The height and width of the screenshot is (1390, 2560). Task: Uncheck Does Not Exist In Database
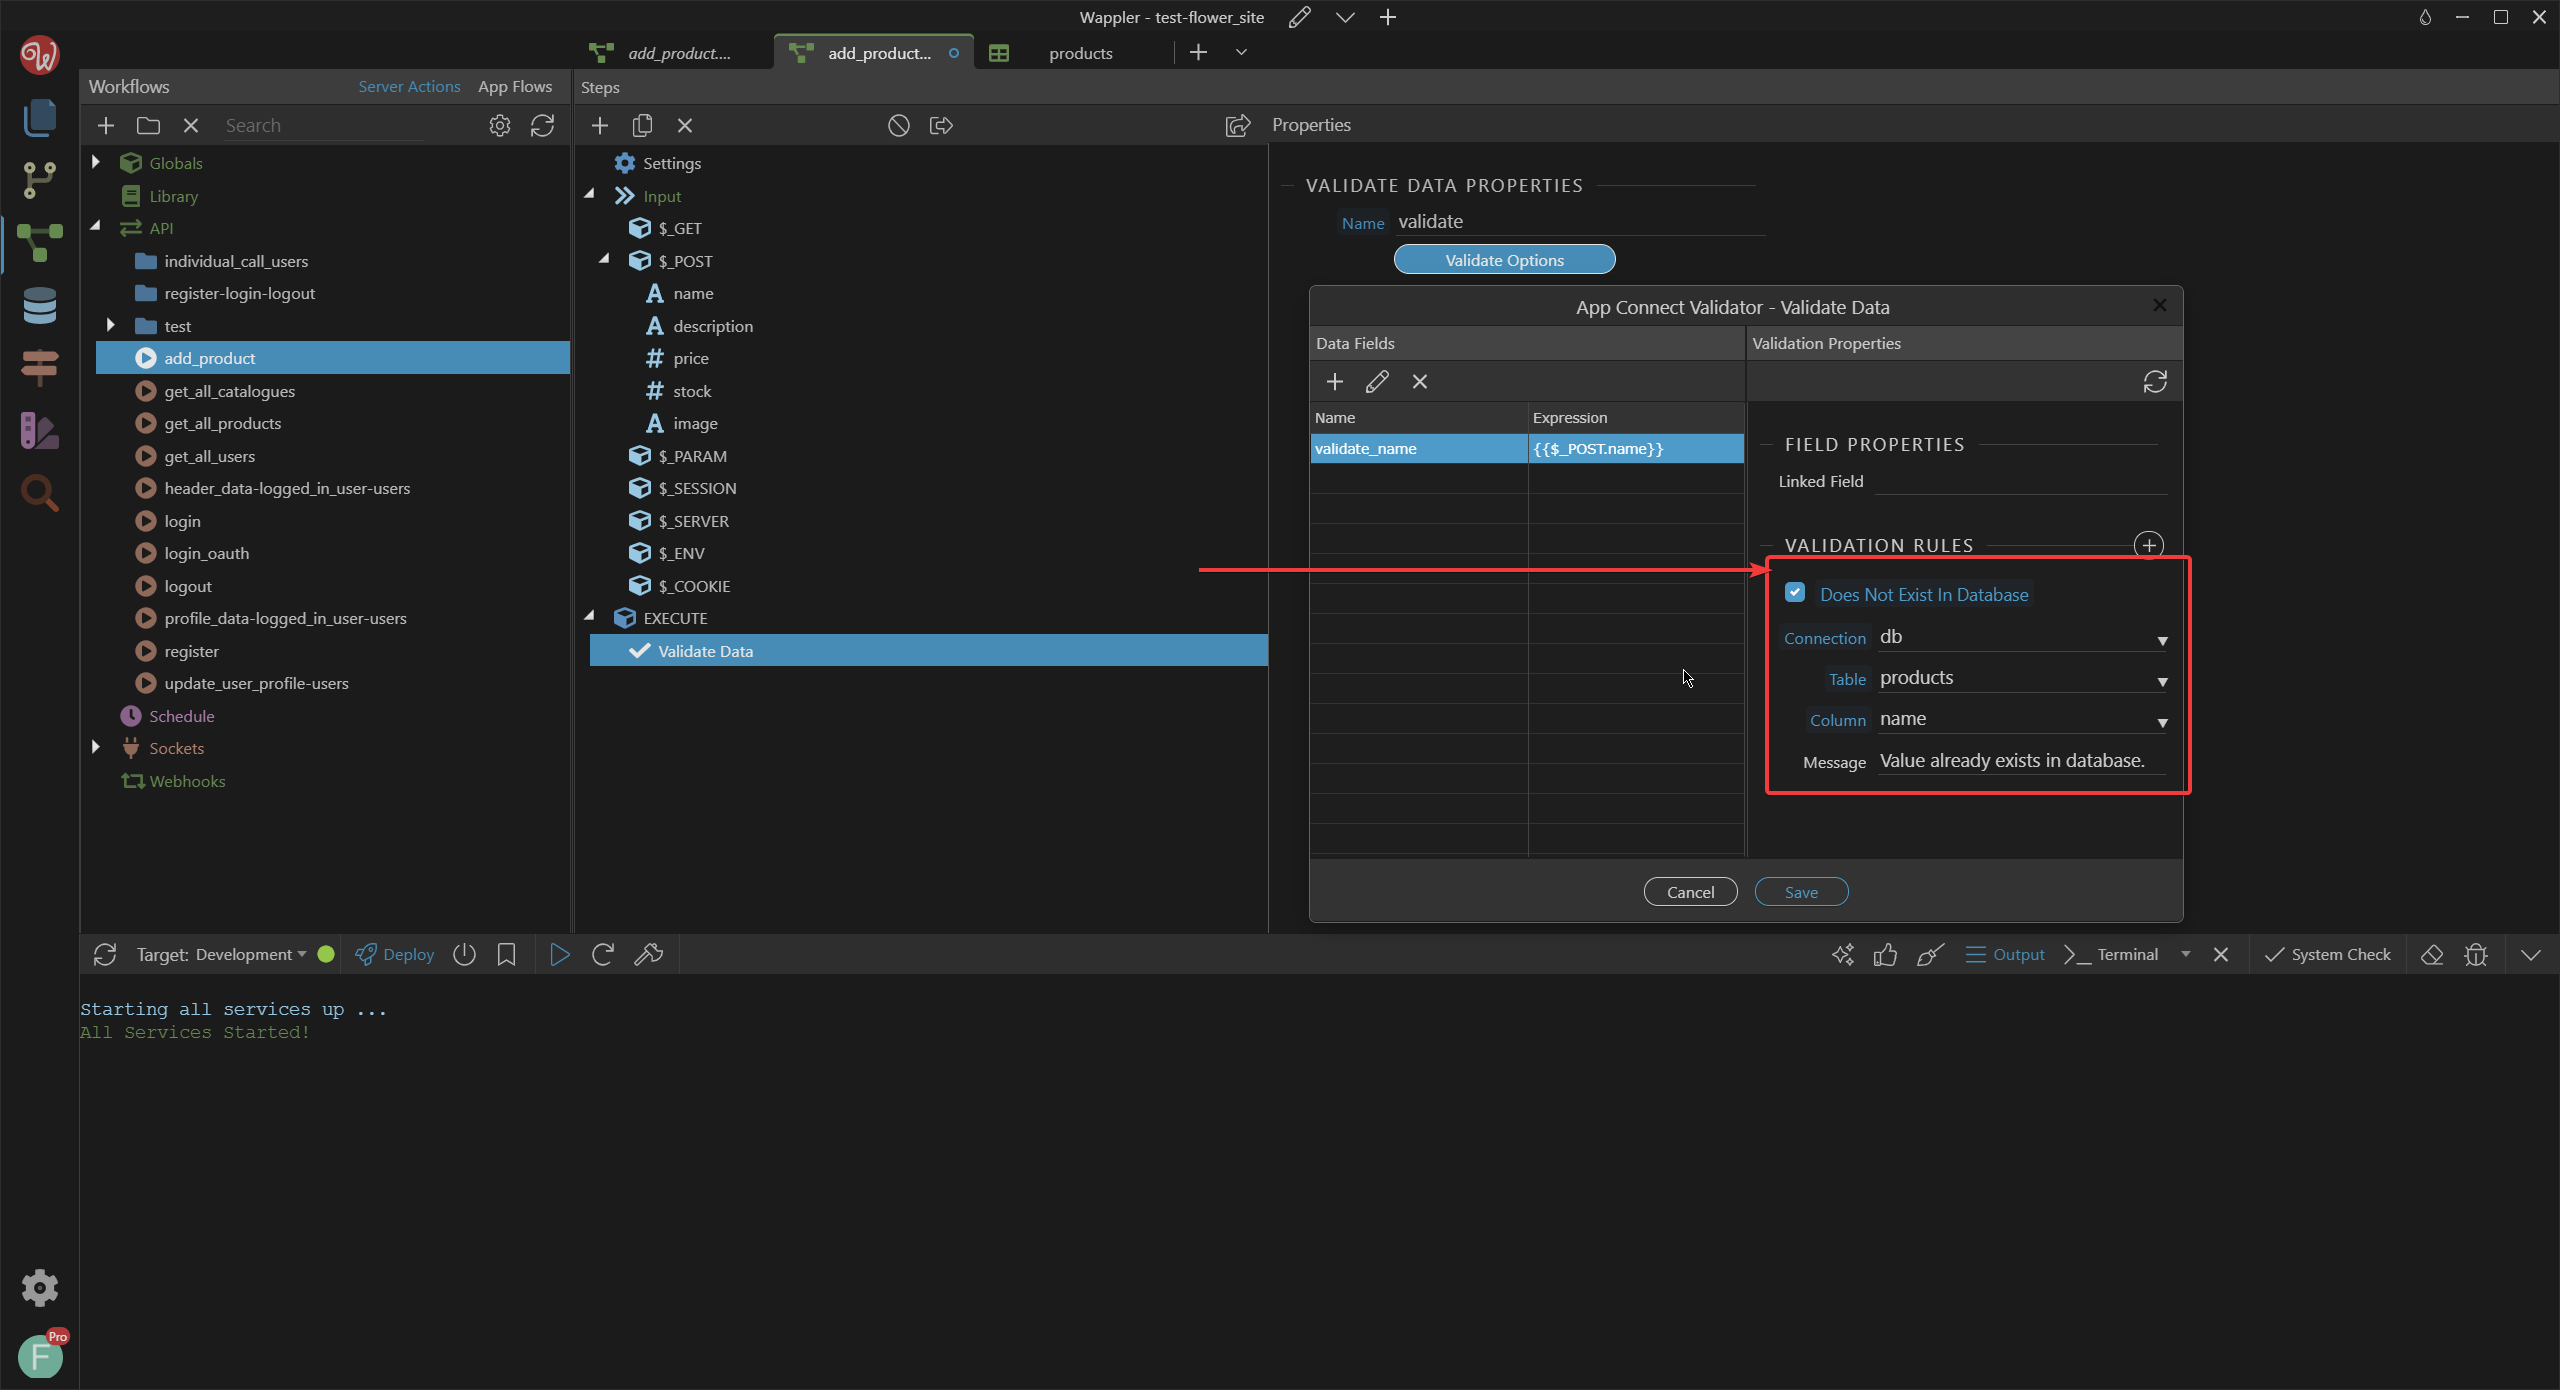click(x=1795, y=593)
